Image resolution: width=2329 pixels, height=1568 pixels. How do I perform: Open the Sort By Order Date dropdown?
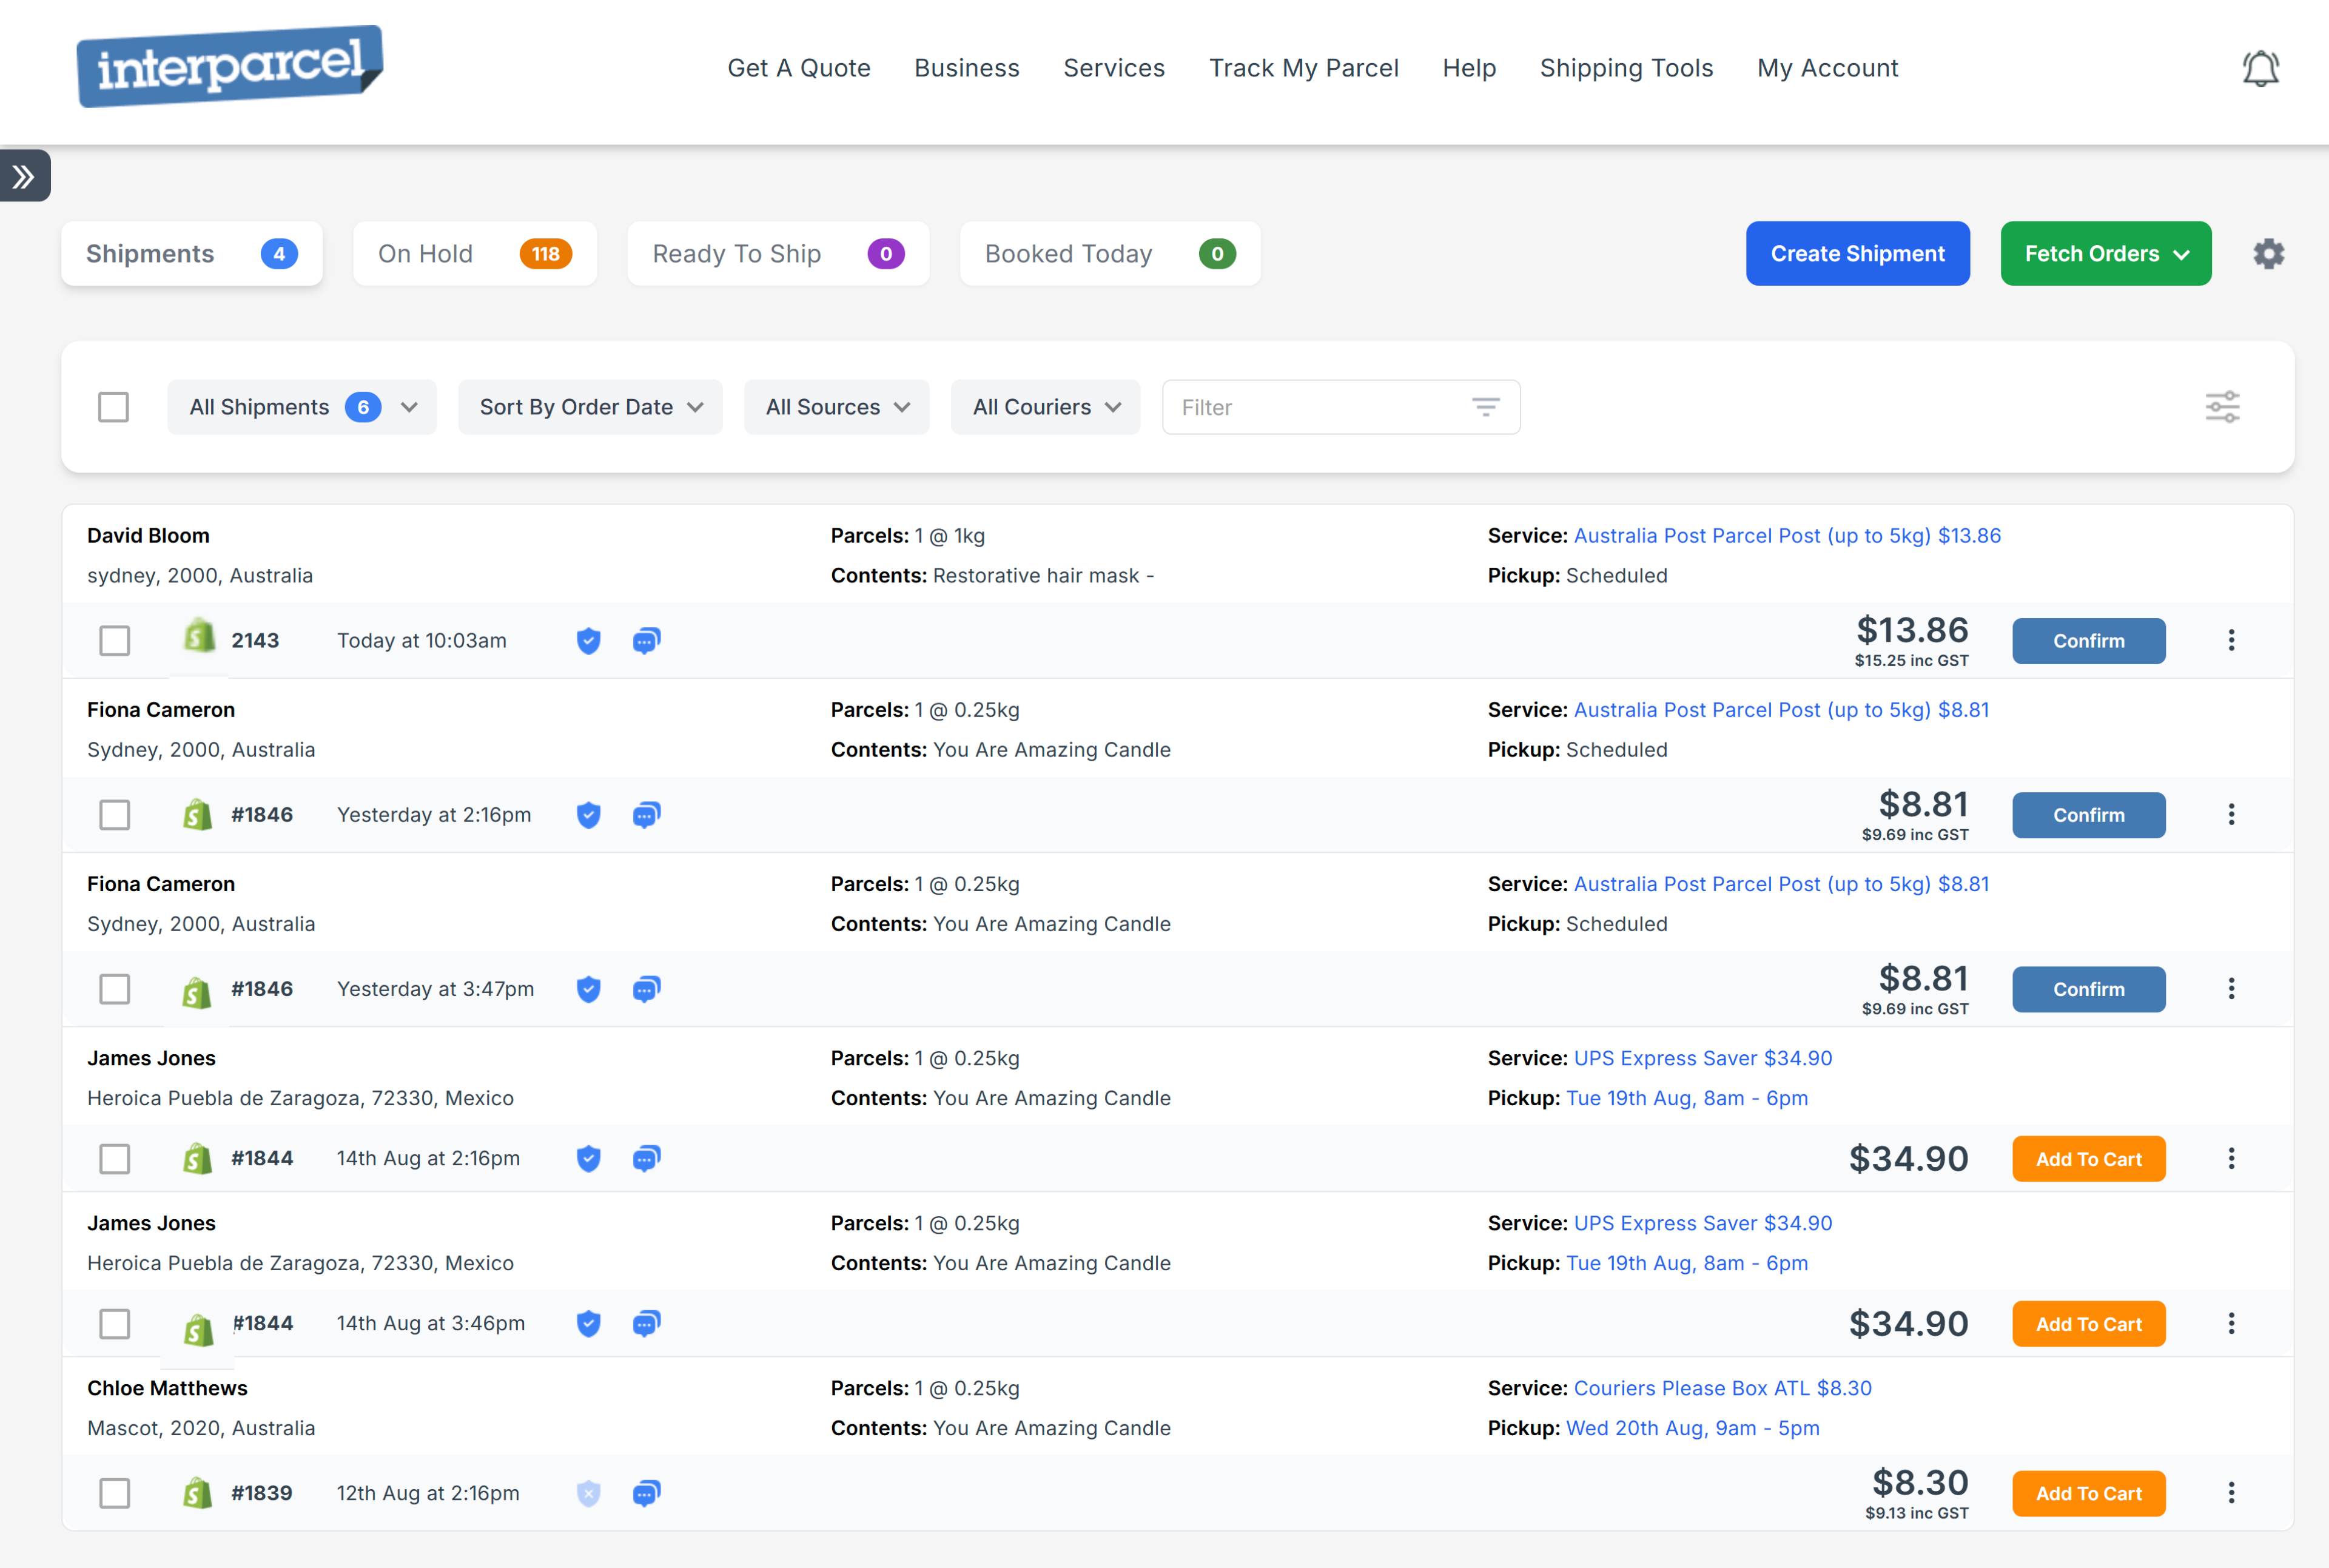click(590, 407)
